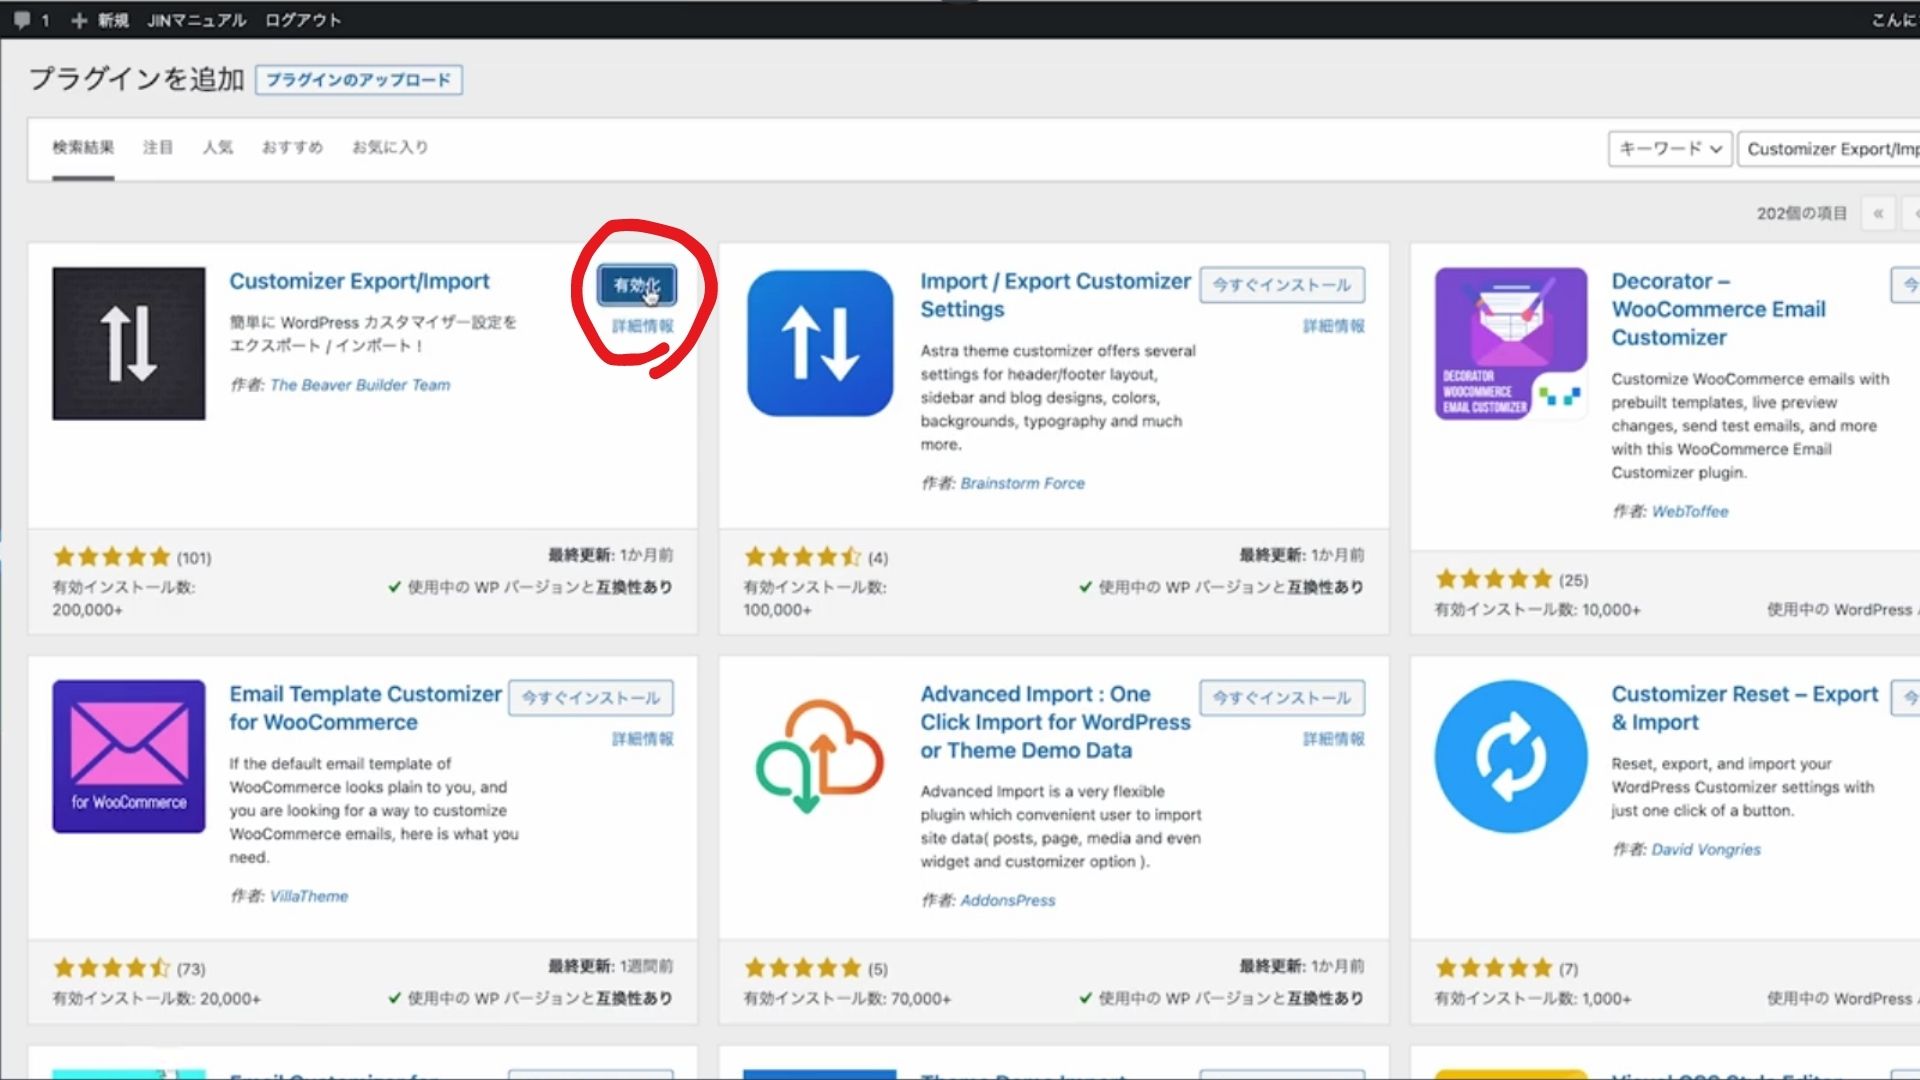Click the 202個の項目 results count text
The height and width of the screenshot is (1080, 1920).
pos(1802,213)
